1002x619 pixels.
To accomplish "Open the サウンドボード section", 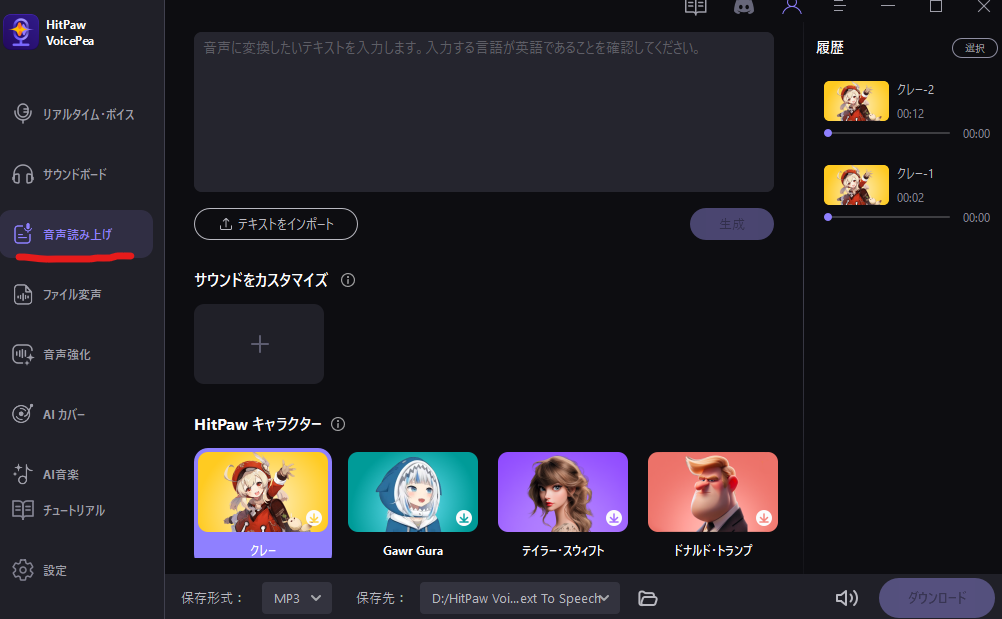I will 77,174.
